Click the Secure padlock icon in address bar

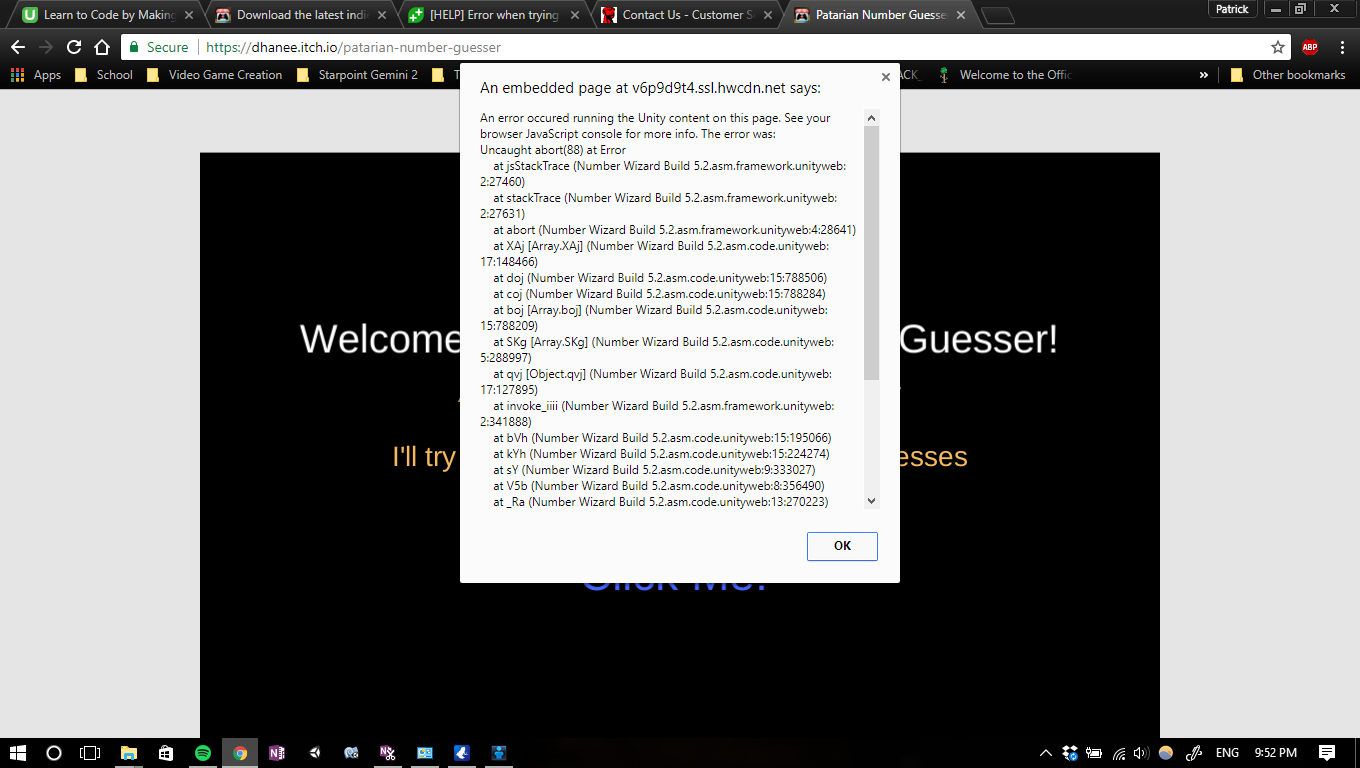coord(135,47)
